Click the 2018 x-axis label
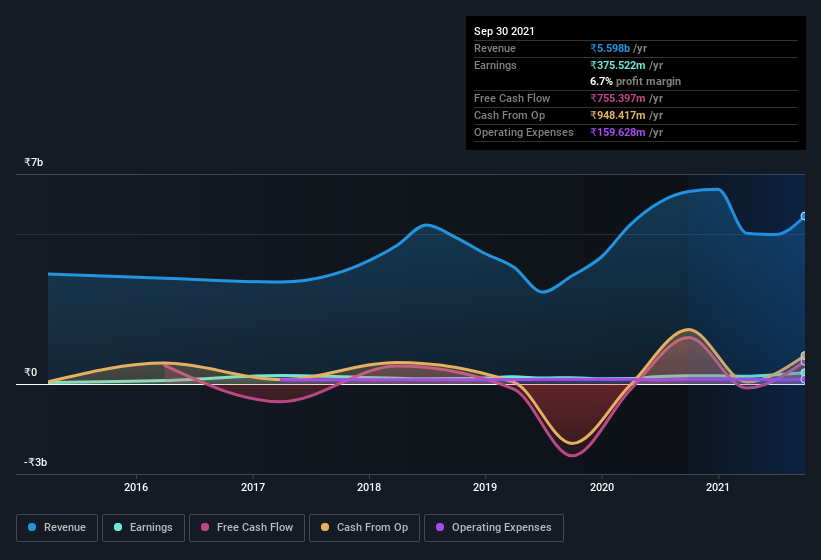The height and width of the screenshot is (560, 821). (369, 487)
